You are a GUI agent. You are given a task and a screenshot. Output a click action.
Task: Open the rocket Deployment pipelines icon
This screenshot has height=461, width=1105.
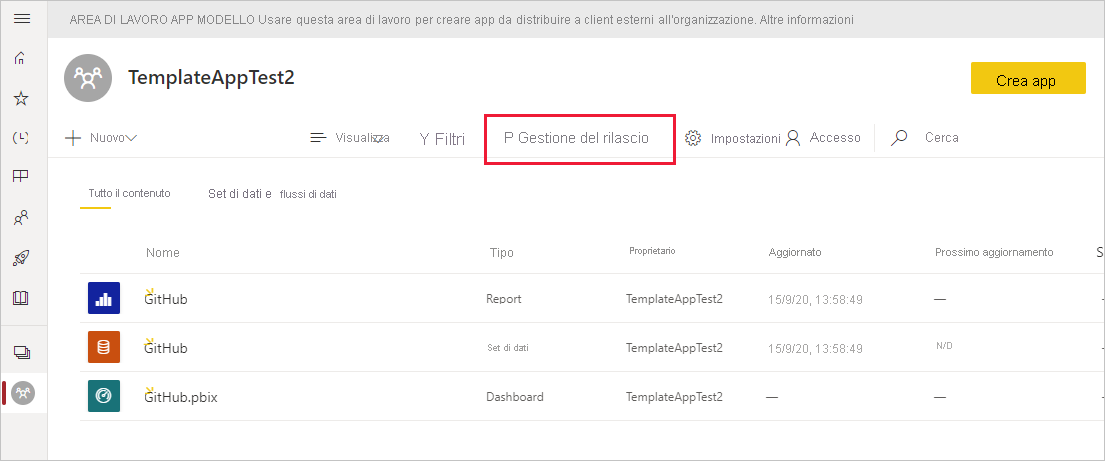21,258
